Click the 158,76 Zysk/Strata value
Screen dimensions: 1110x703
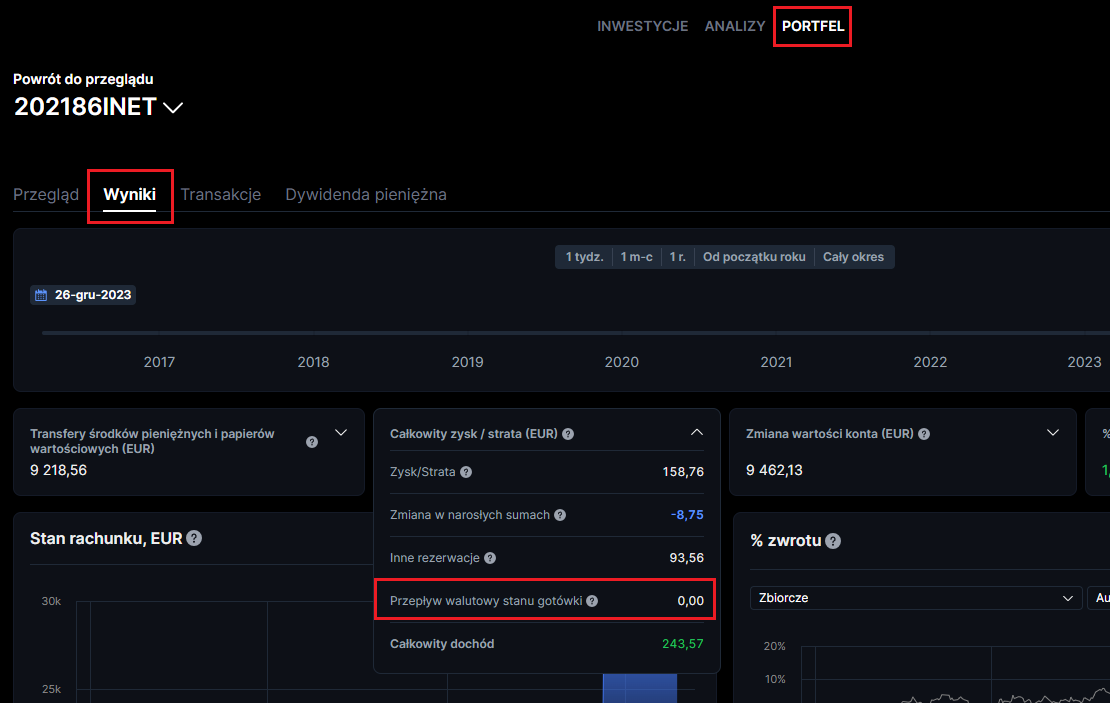coord(683,472)
